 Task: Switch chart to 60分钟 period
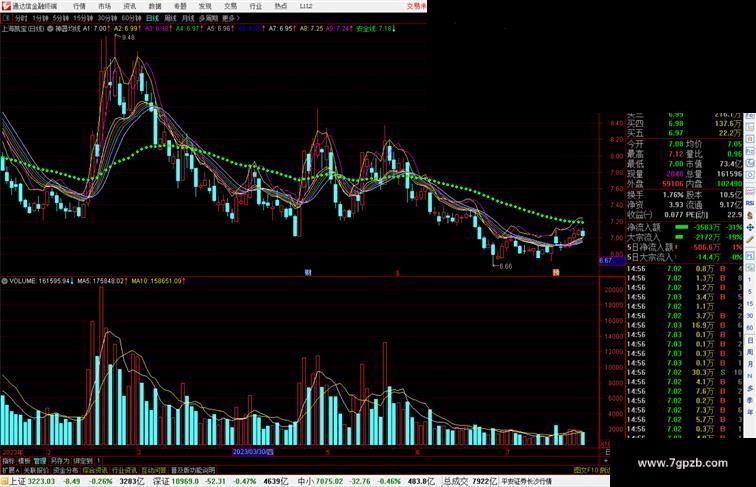(x=131, y=18)
